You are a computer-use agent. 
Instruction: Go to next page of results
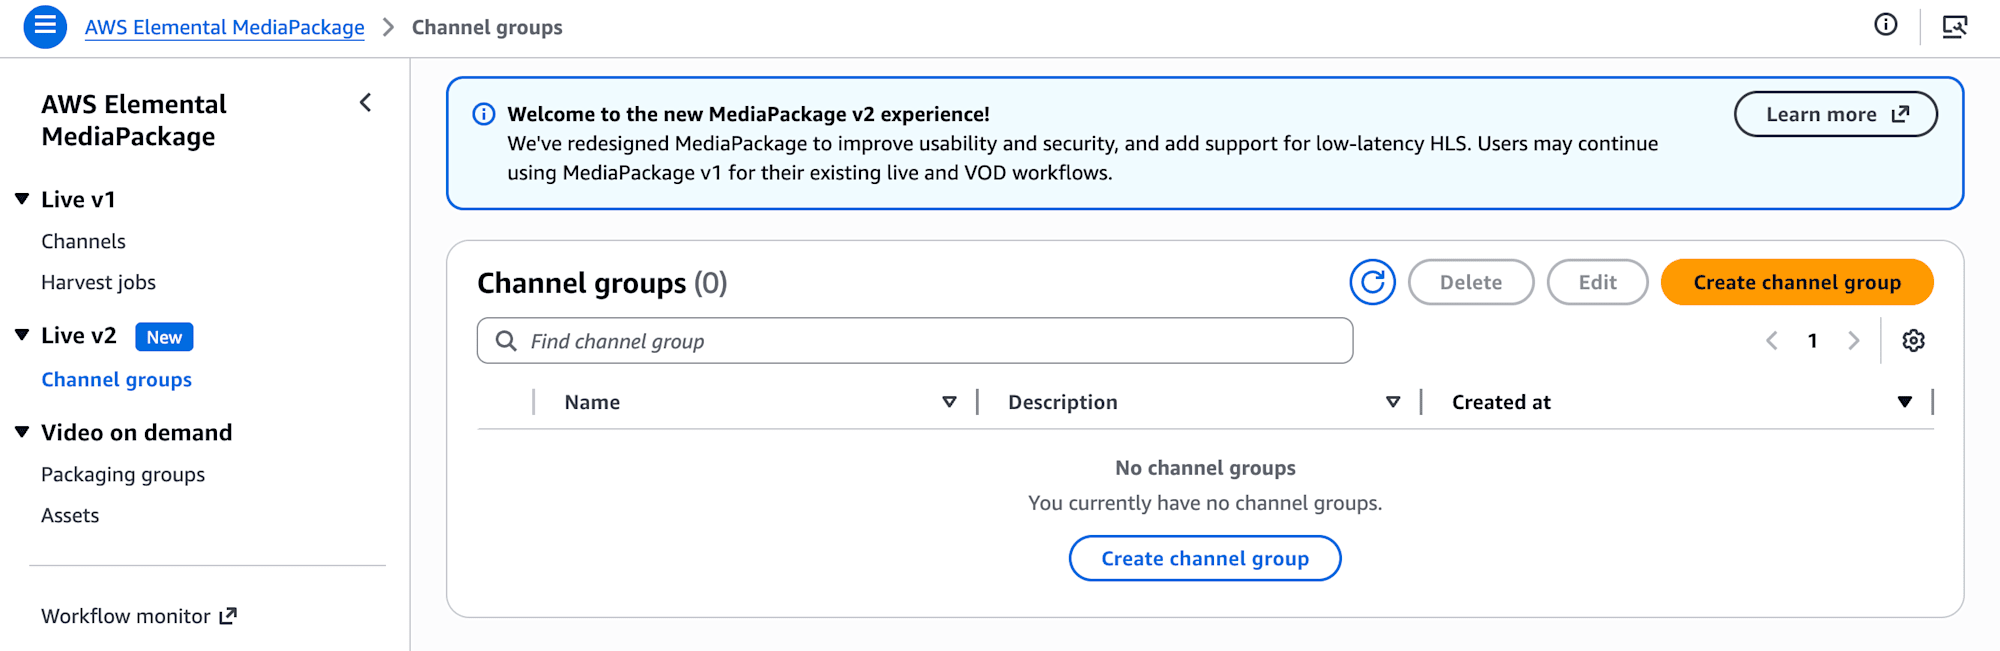point(1853,341)
